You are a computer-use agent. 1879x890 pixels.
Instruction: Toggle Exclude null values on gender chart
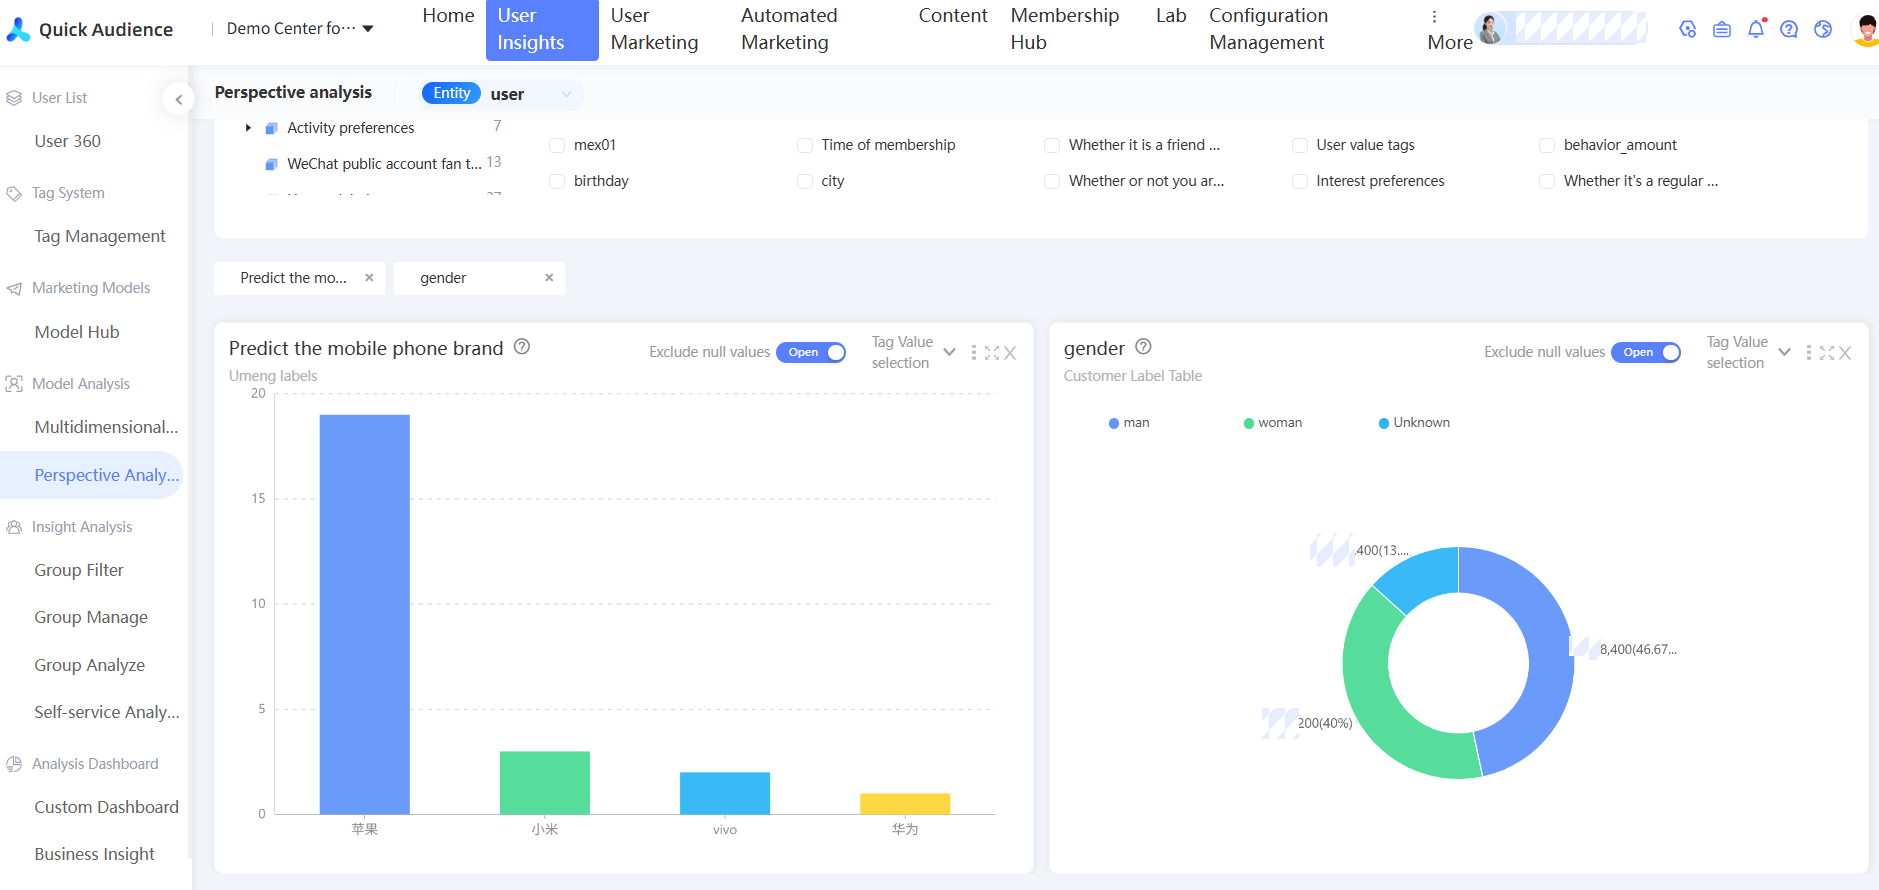coord(1646,352)
